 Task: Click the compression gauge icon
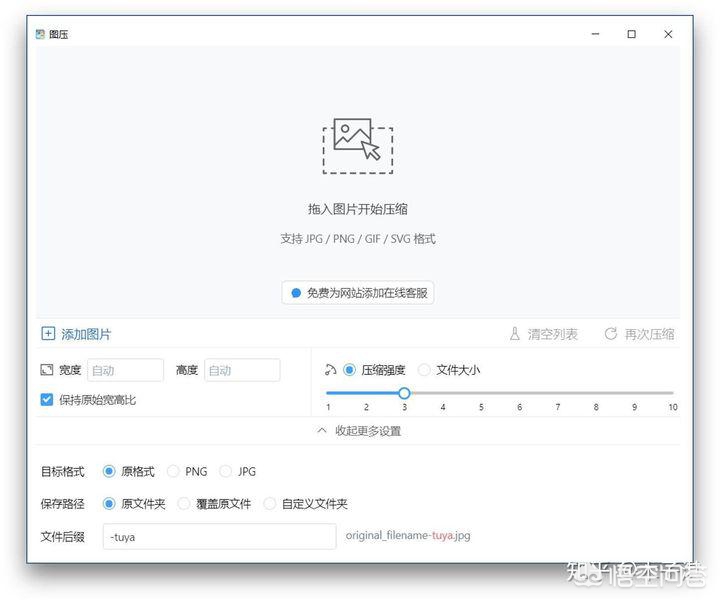pyautogui.click(x=331, y=370)
